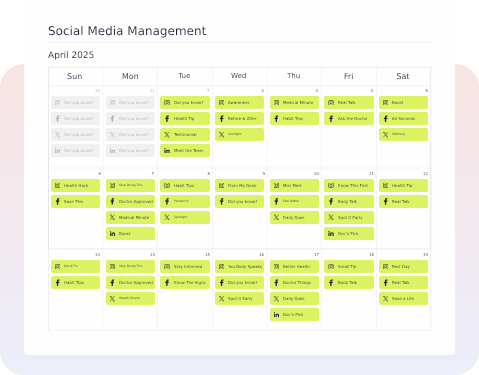Image resolution: width=479 pixels, height=375 pixels.
Task: Click the Instagram icon on Health Hack post
Action: tap(58, 186)
